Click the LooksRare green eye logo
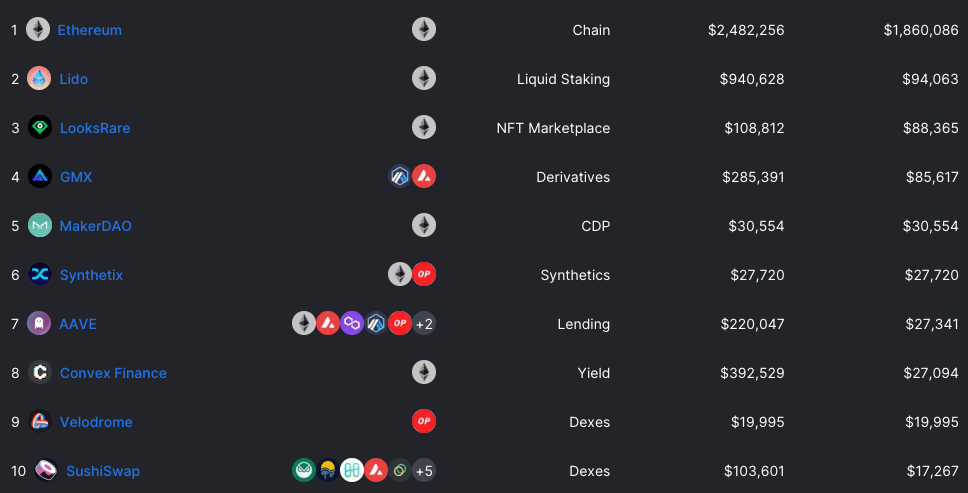The image size is (968, 493). click(40, 128)
